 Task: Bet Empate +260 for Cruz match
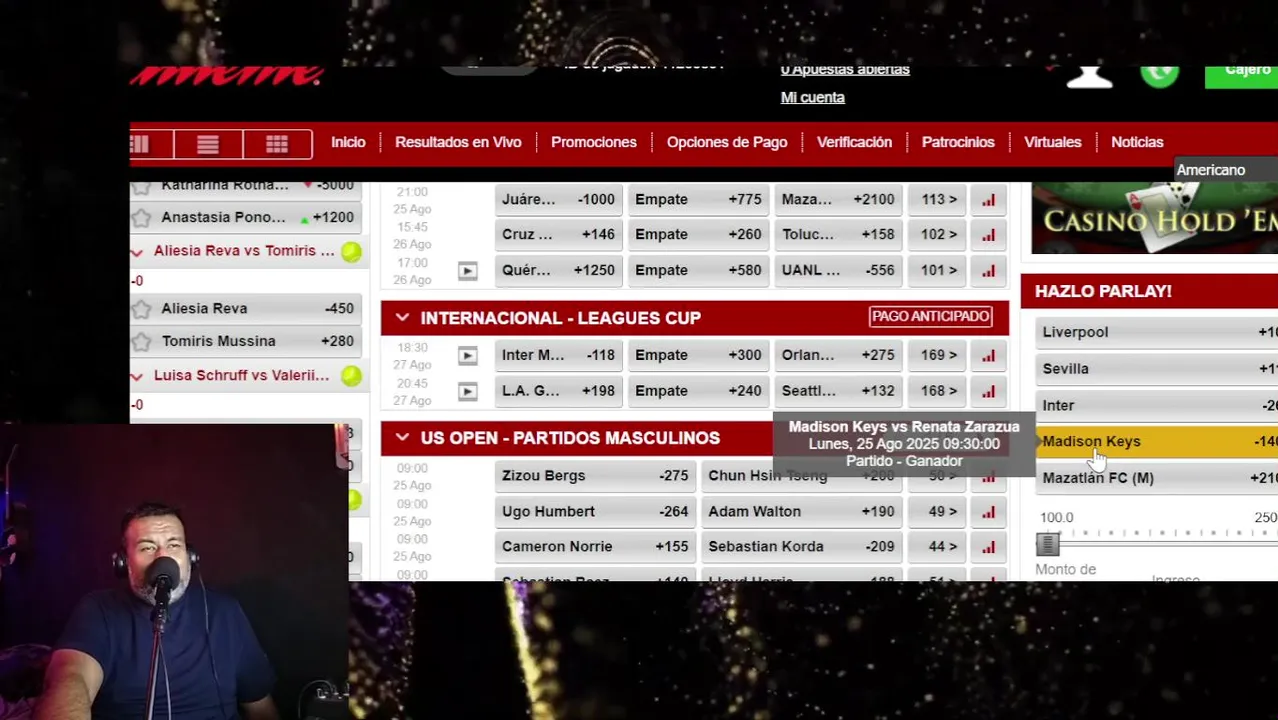point(698,235)
